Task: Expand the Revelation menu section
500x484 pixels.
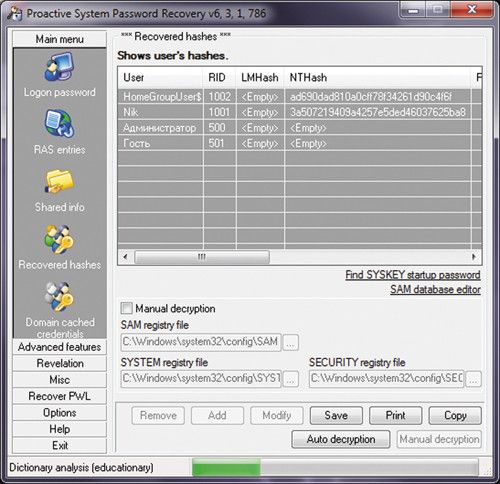Action: 59,363
